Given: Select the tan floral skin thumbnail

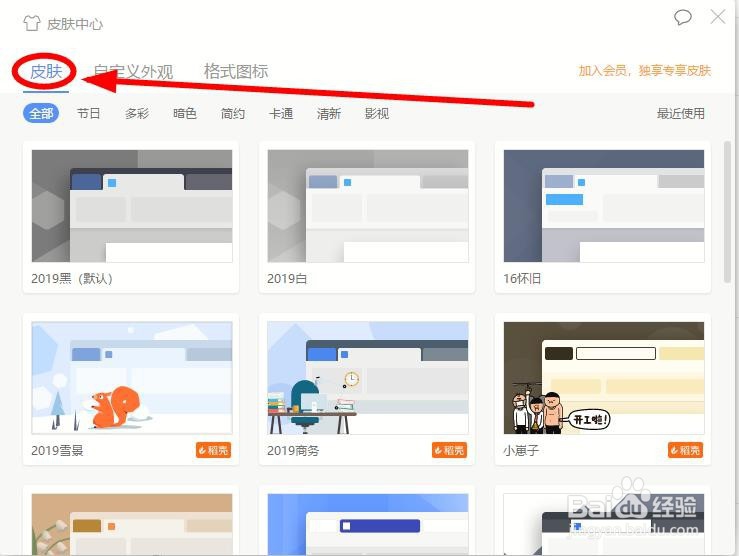Looking at the screenshot, I should tap(132, 524).
